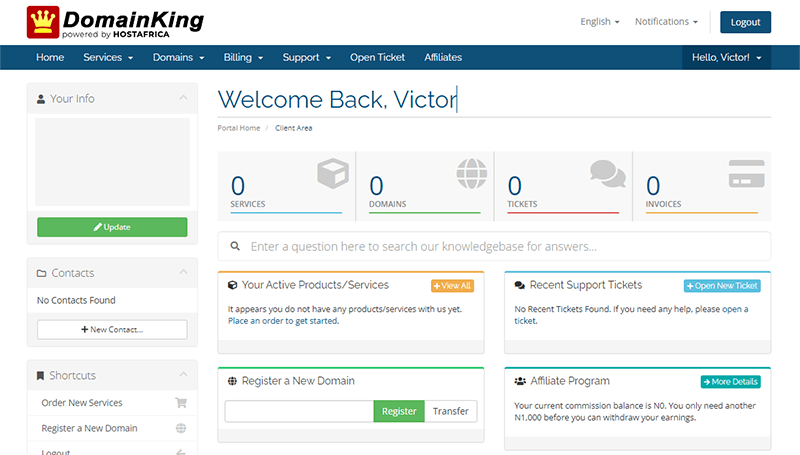Viewport: 800px width, 455px height.
Task: Click the Welcome Back, Victor heading
Action: click(337, 99)
